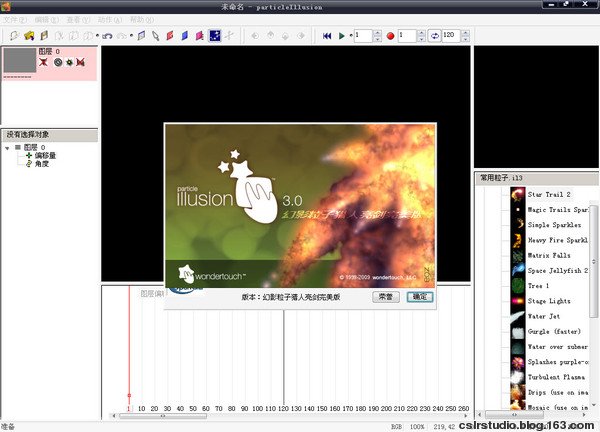This screenshot has width=600, height=432.
Task: Select the Tree 1 emitter
Action: (538, 286)
